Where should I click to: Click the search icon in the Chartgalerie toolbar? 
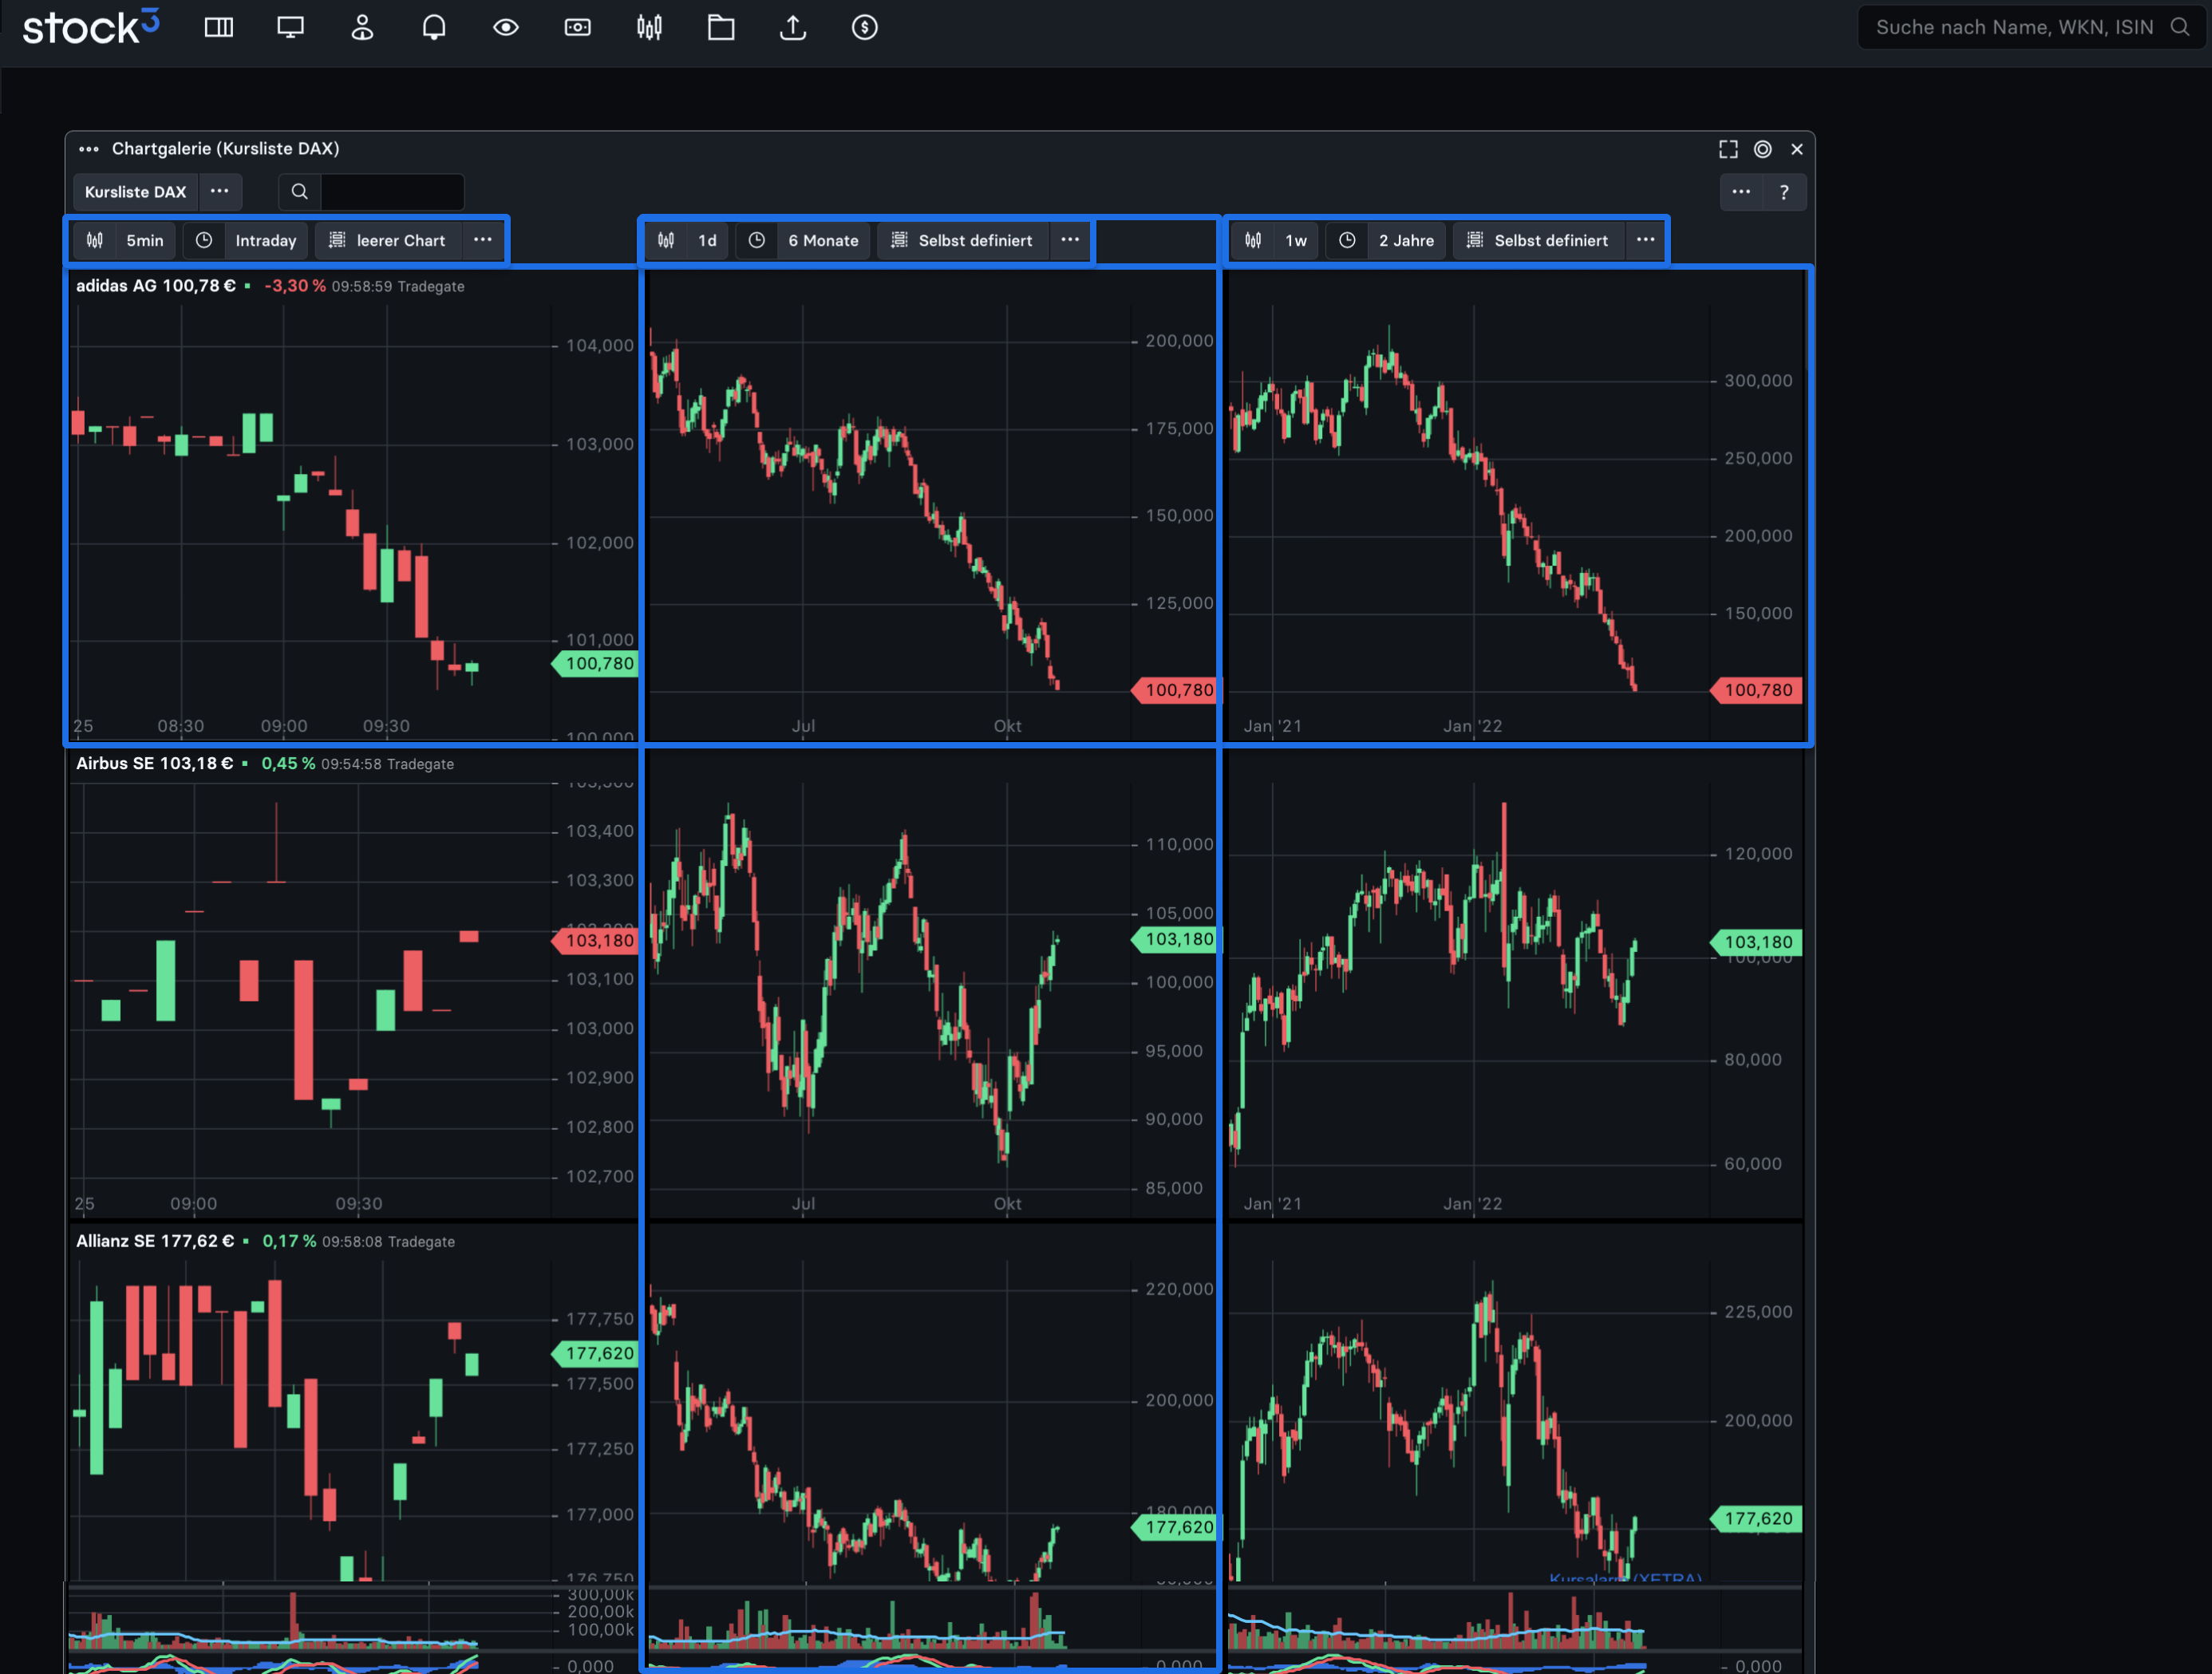[299, 192]
